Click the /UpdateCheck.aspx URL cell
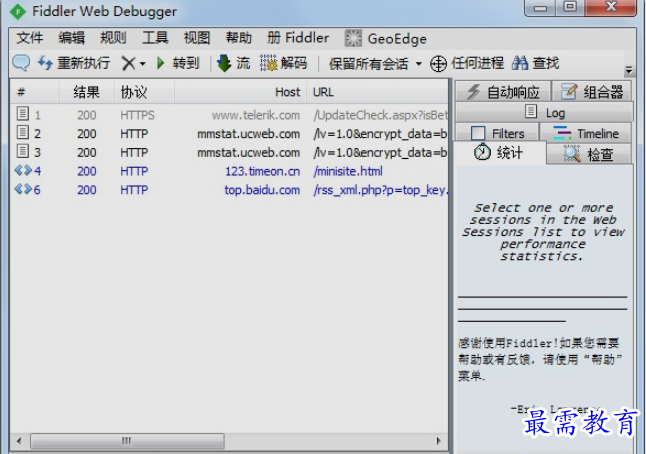The image size is (646, 454). tap(381, 115)
